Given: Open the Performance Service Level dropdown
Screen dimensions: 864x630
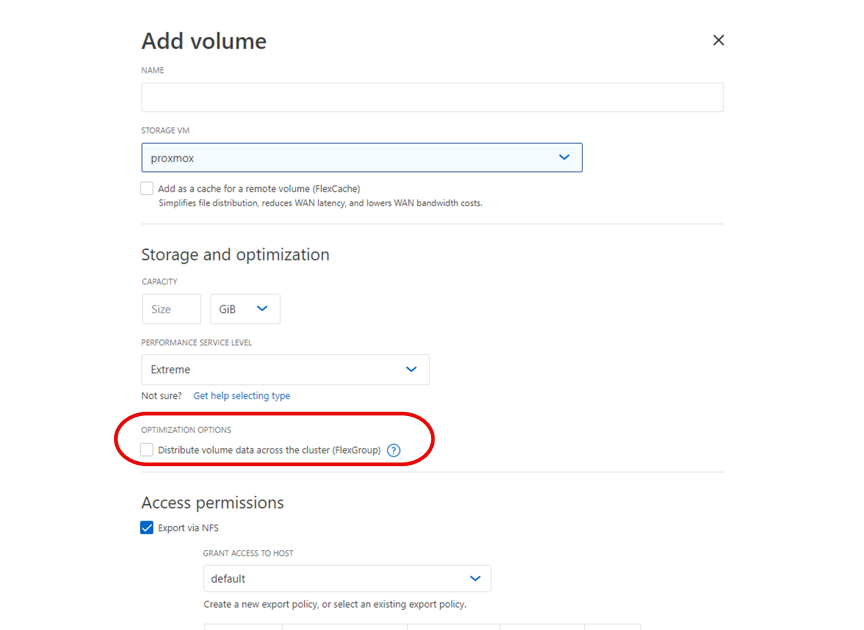Looking at the screenshot, I should (285, 369).
